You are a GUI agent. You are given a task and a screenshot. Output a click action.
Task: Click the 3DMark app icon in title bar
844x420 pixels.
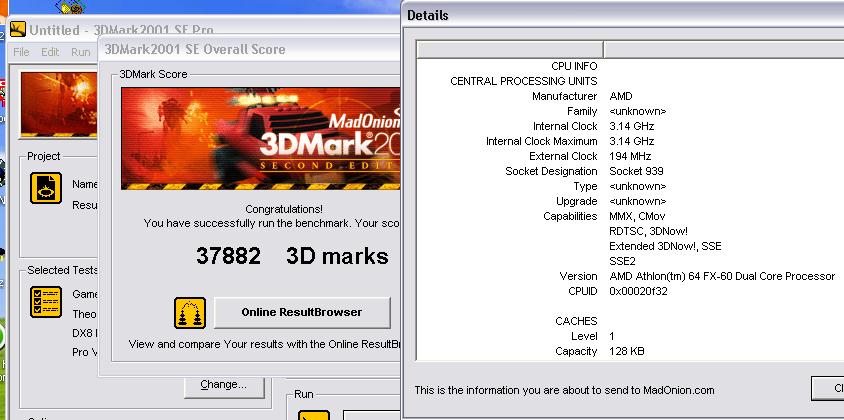(18, 29)
